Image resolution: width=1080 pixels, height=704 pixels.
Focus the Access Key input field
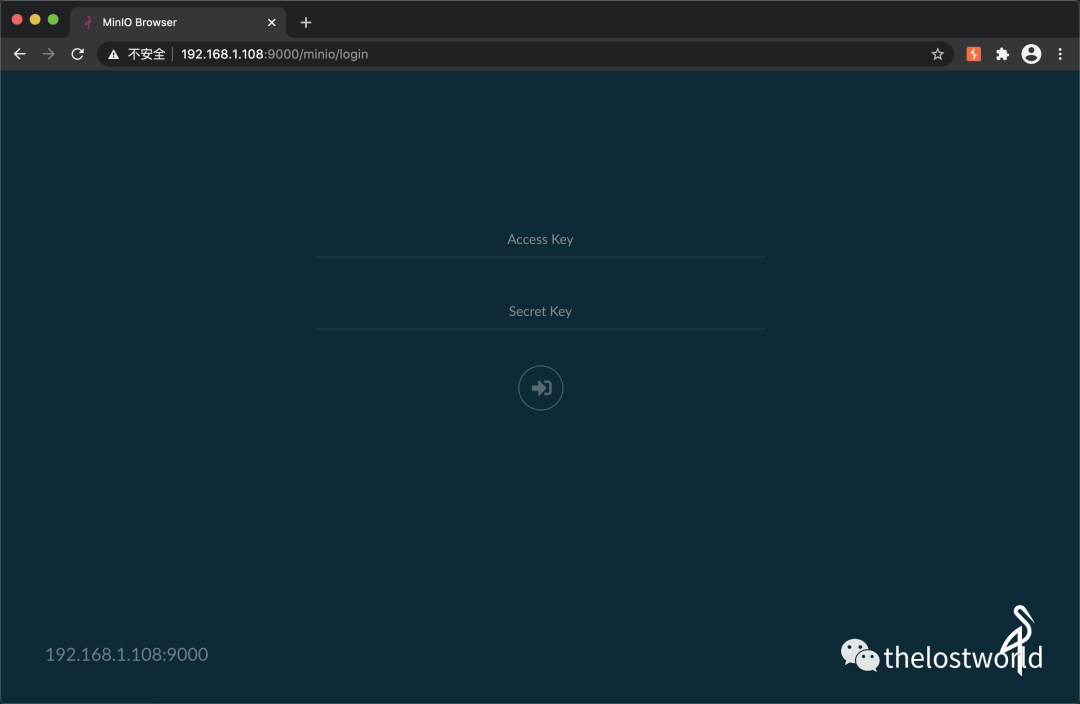[540, 240]
